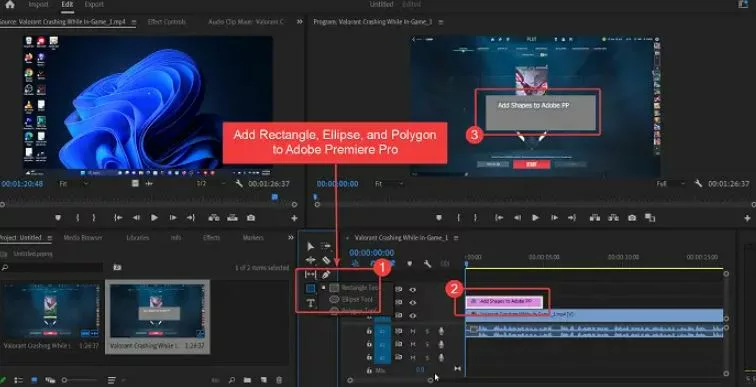Play the Program monitor sequence
The width and height of the screenshot is (756, 387).
tap(535, 218)
